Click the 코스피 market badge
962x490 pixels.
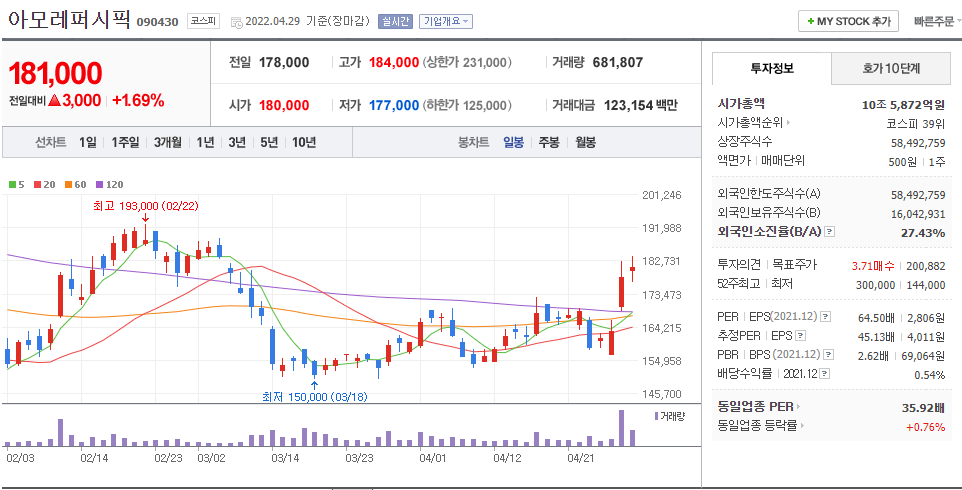click(203, 21)
